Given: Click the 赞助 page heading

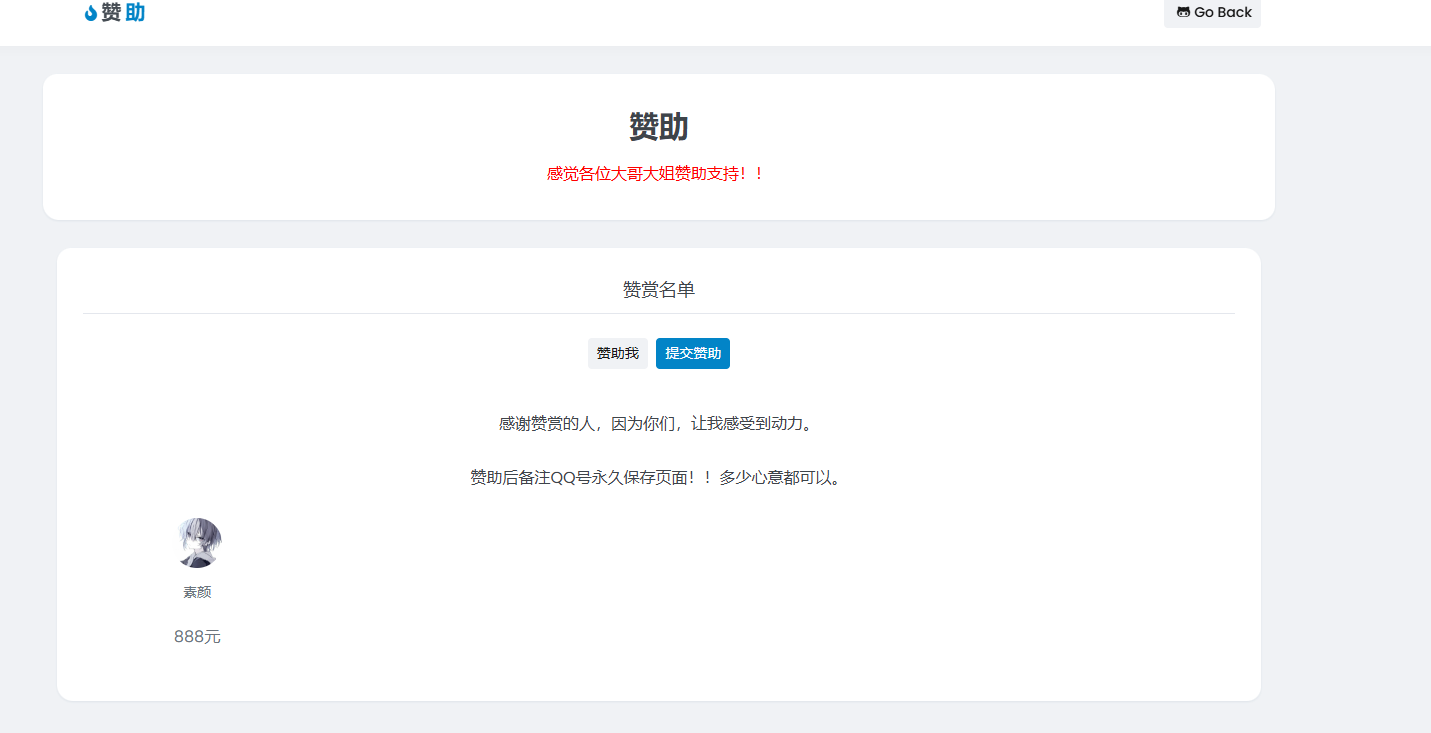Looking at the screenshot, I should click(x=658, y=127).
